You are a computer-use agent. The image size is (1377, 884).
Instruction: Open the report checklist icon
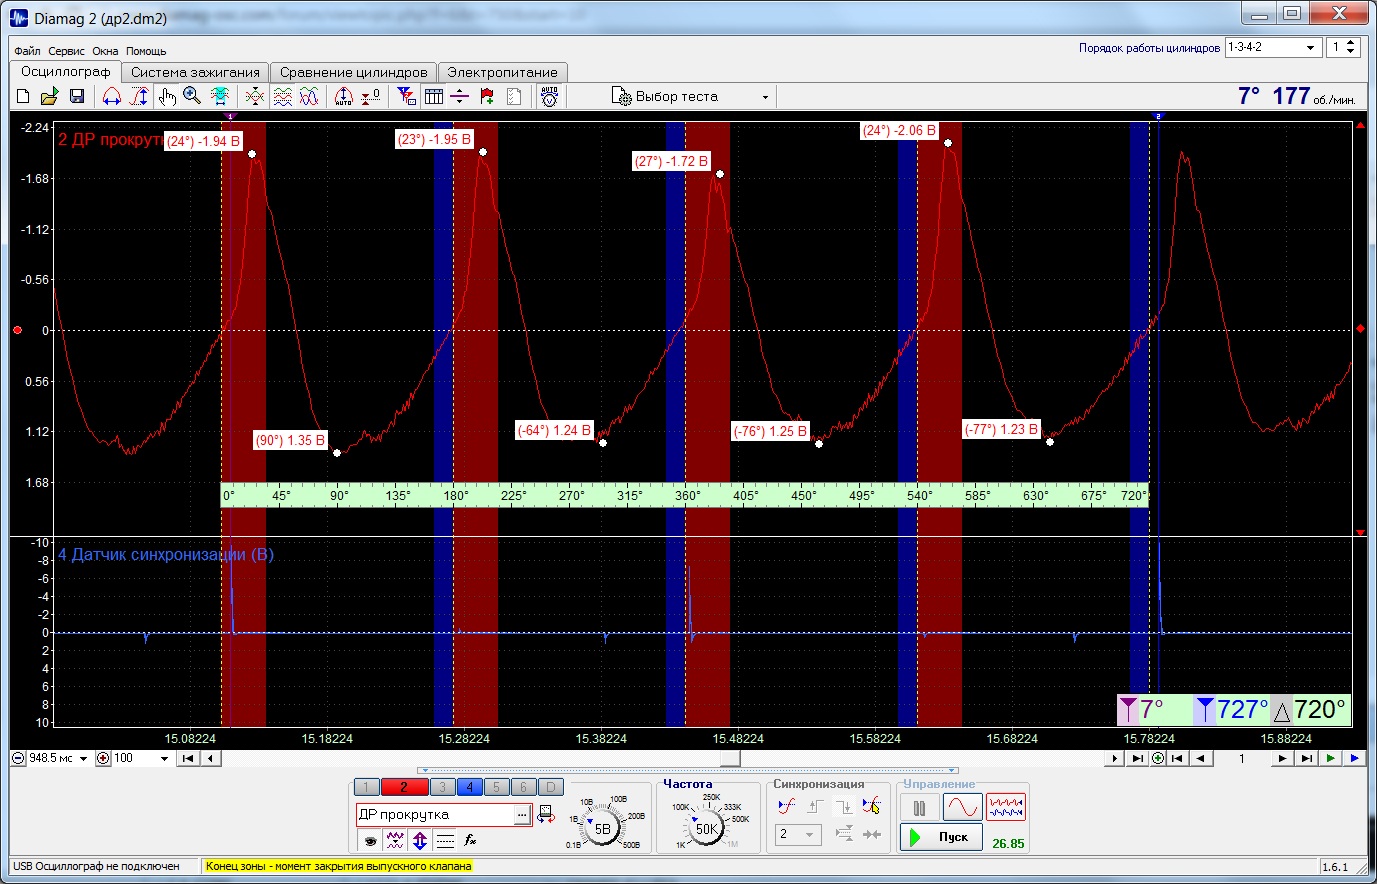click(x=514, y=96)
